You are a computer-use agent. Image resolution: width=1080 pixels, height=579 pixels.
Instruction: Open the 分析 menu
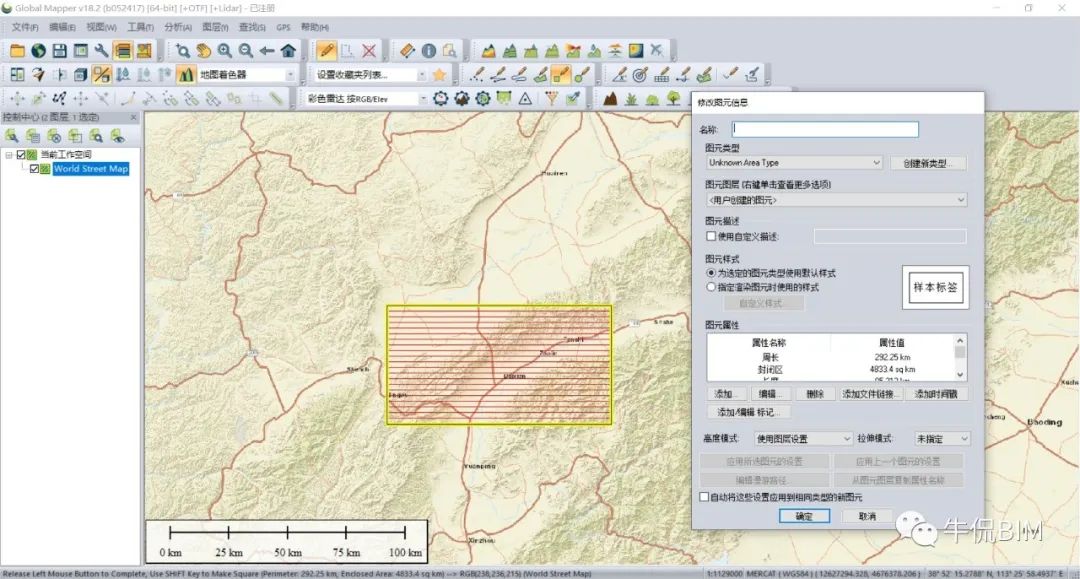pos(178,27)
